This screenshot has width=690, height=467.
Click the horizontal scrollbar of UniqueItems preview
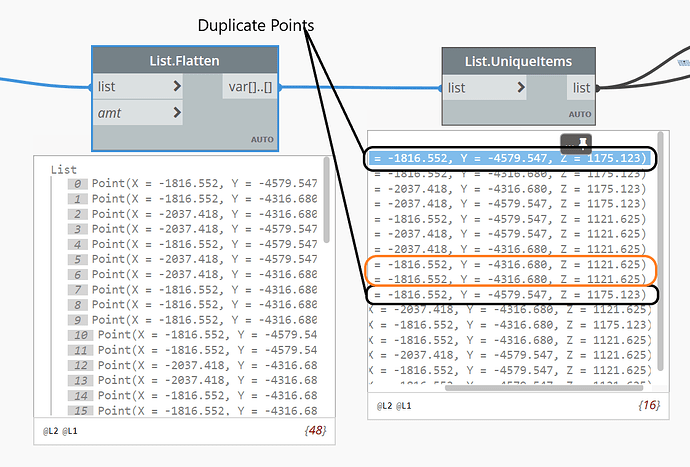544,388
